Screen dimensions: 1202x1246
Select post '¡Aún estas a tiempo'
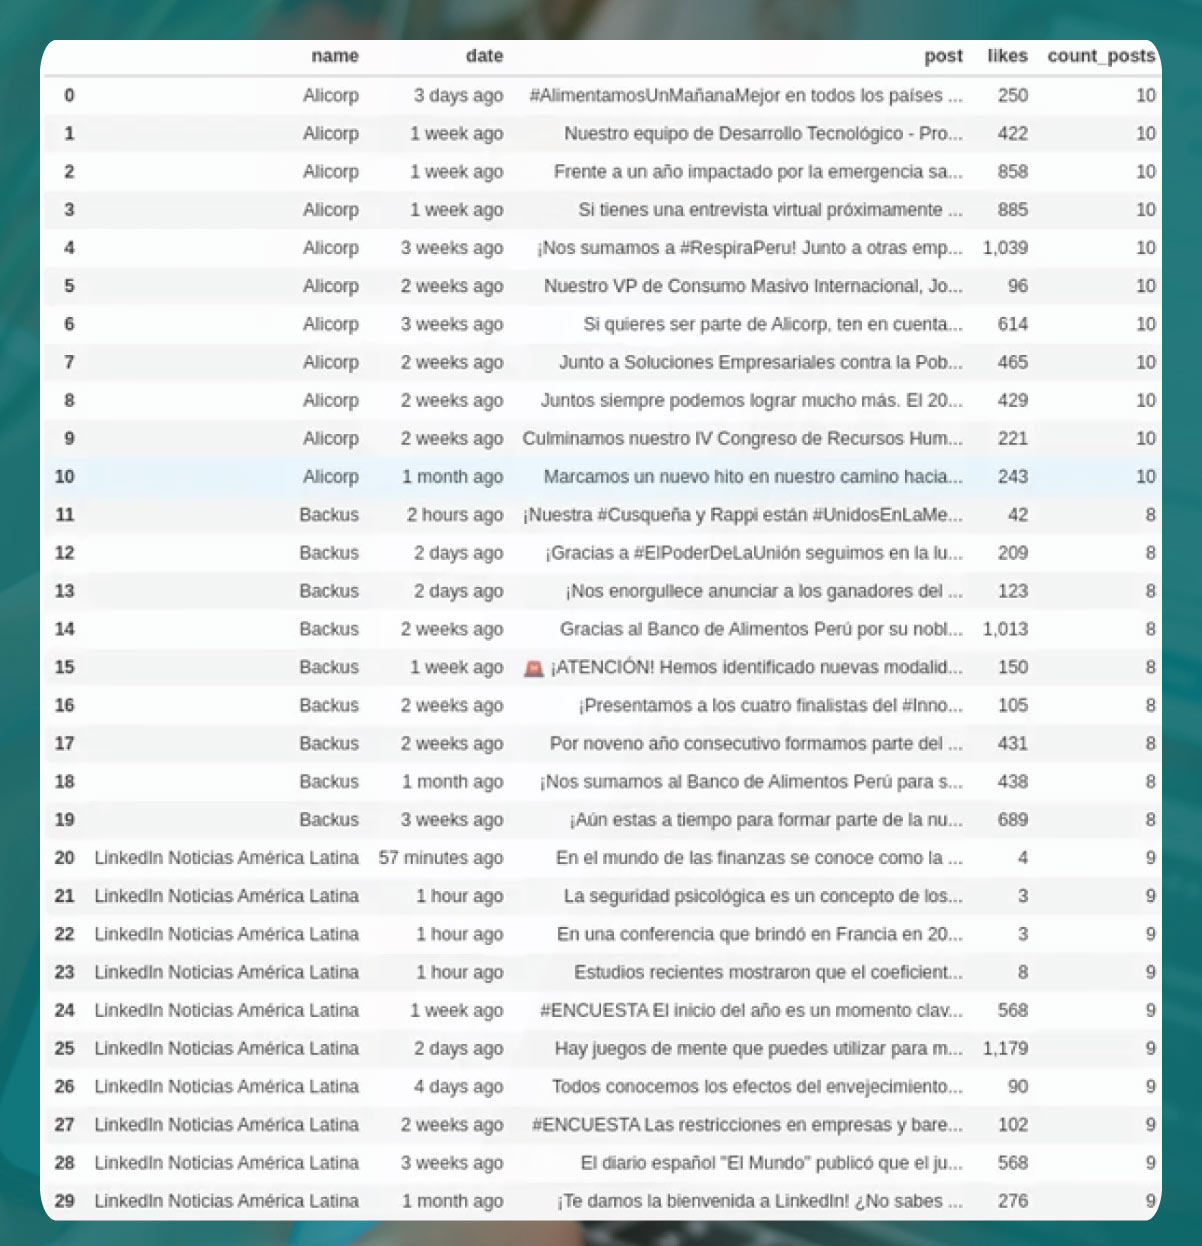(766, 819)
